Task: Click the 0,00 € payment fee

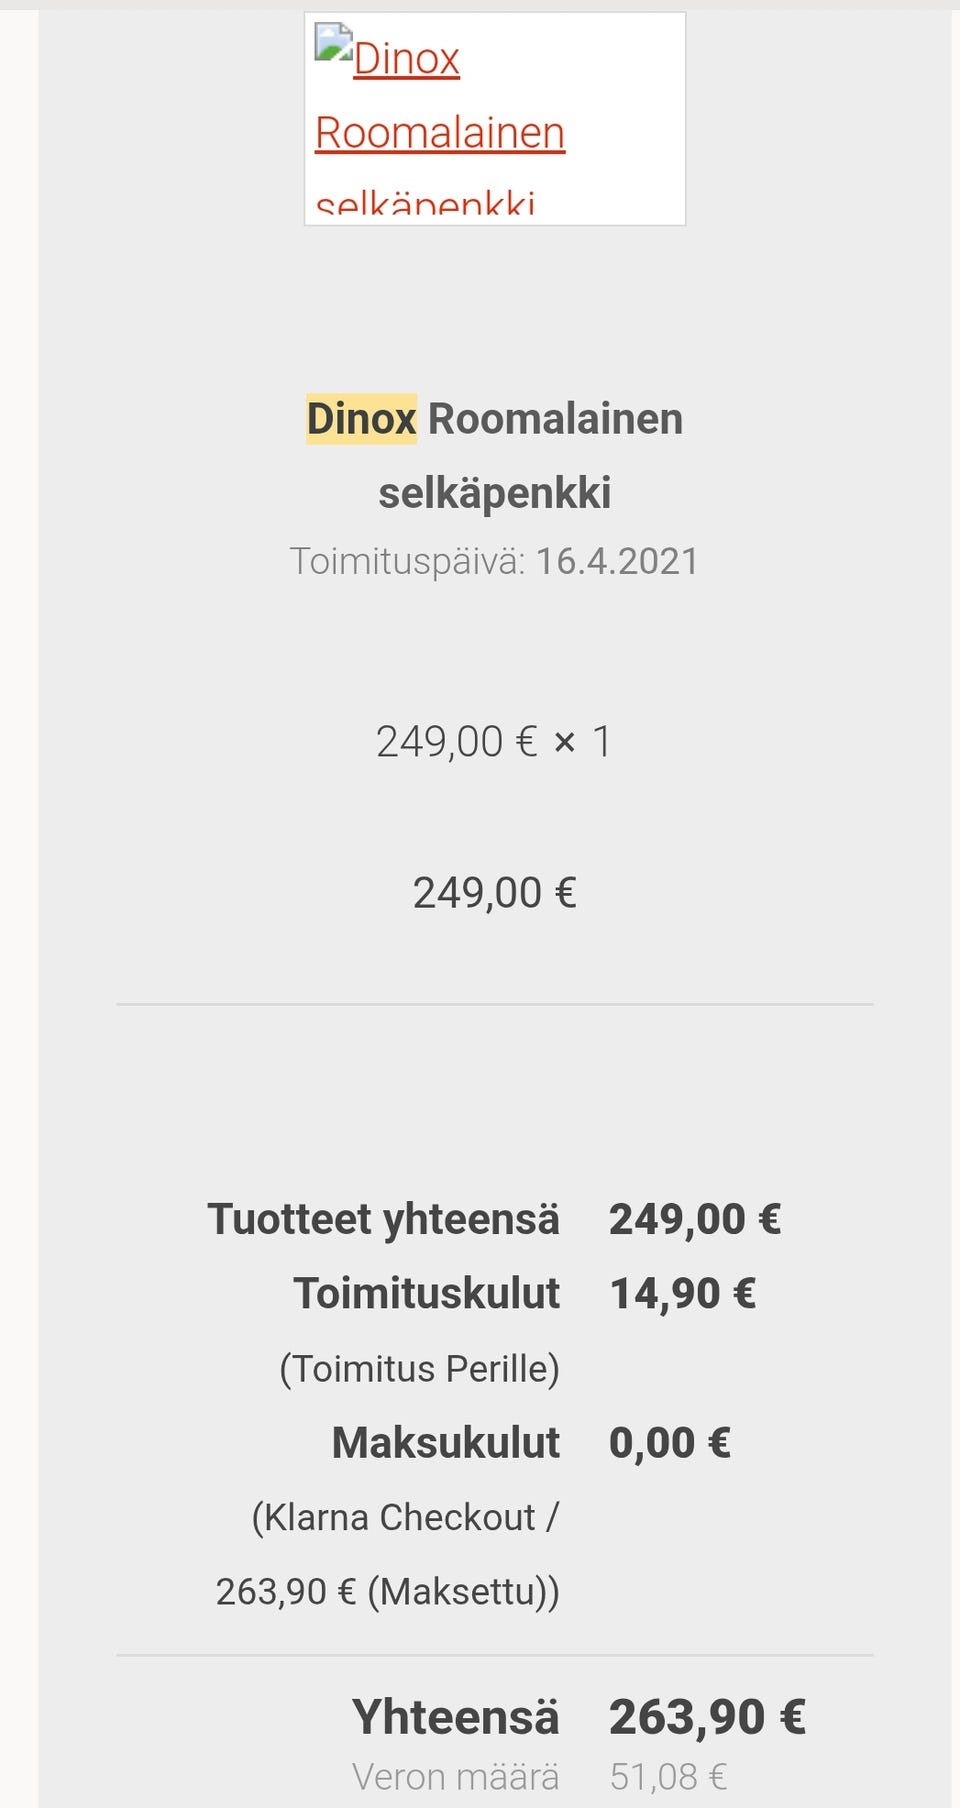Action: click(x=670, y=1443)
